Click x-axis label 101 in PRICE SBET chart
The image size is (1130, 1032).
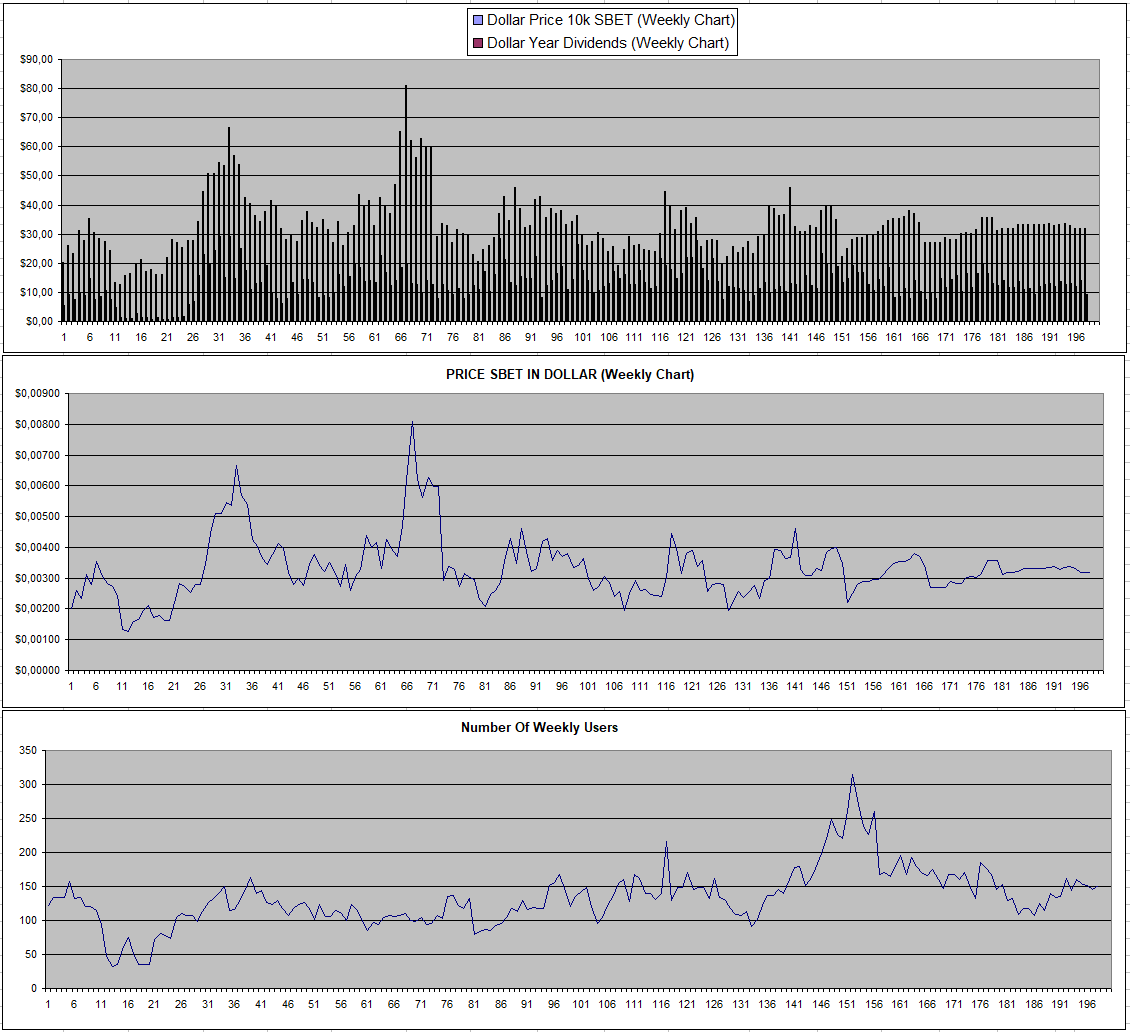[588, 686]
